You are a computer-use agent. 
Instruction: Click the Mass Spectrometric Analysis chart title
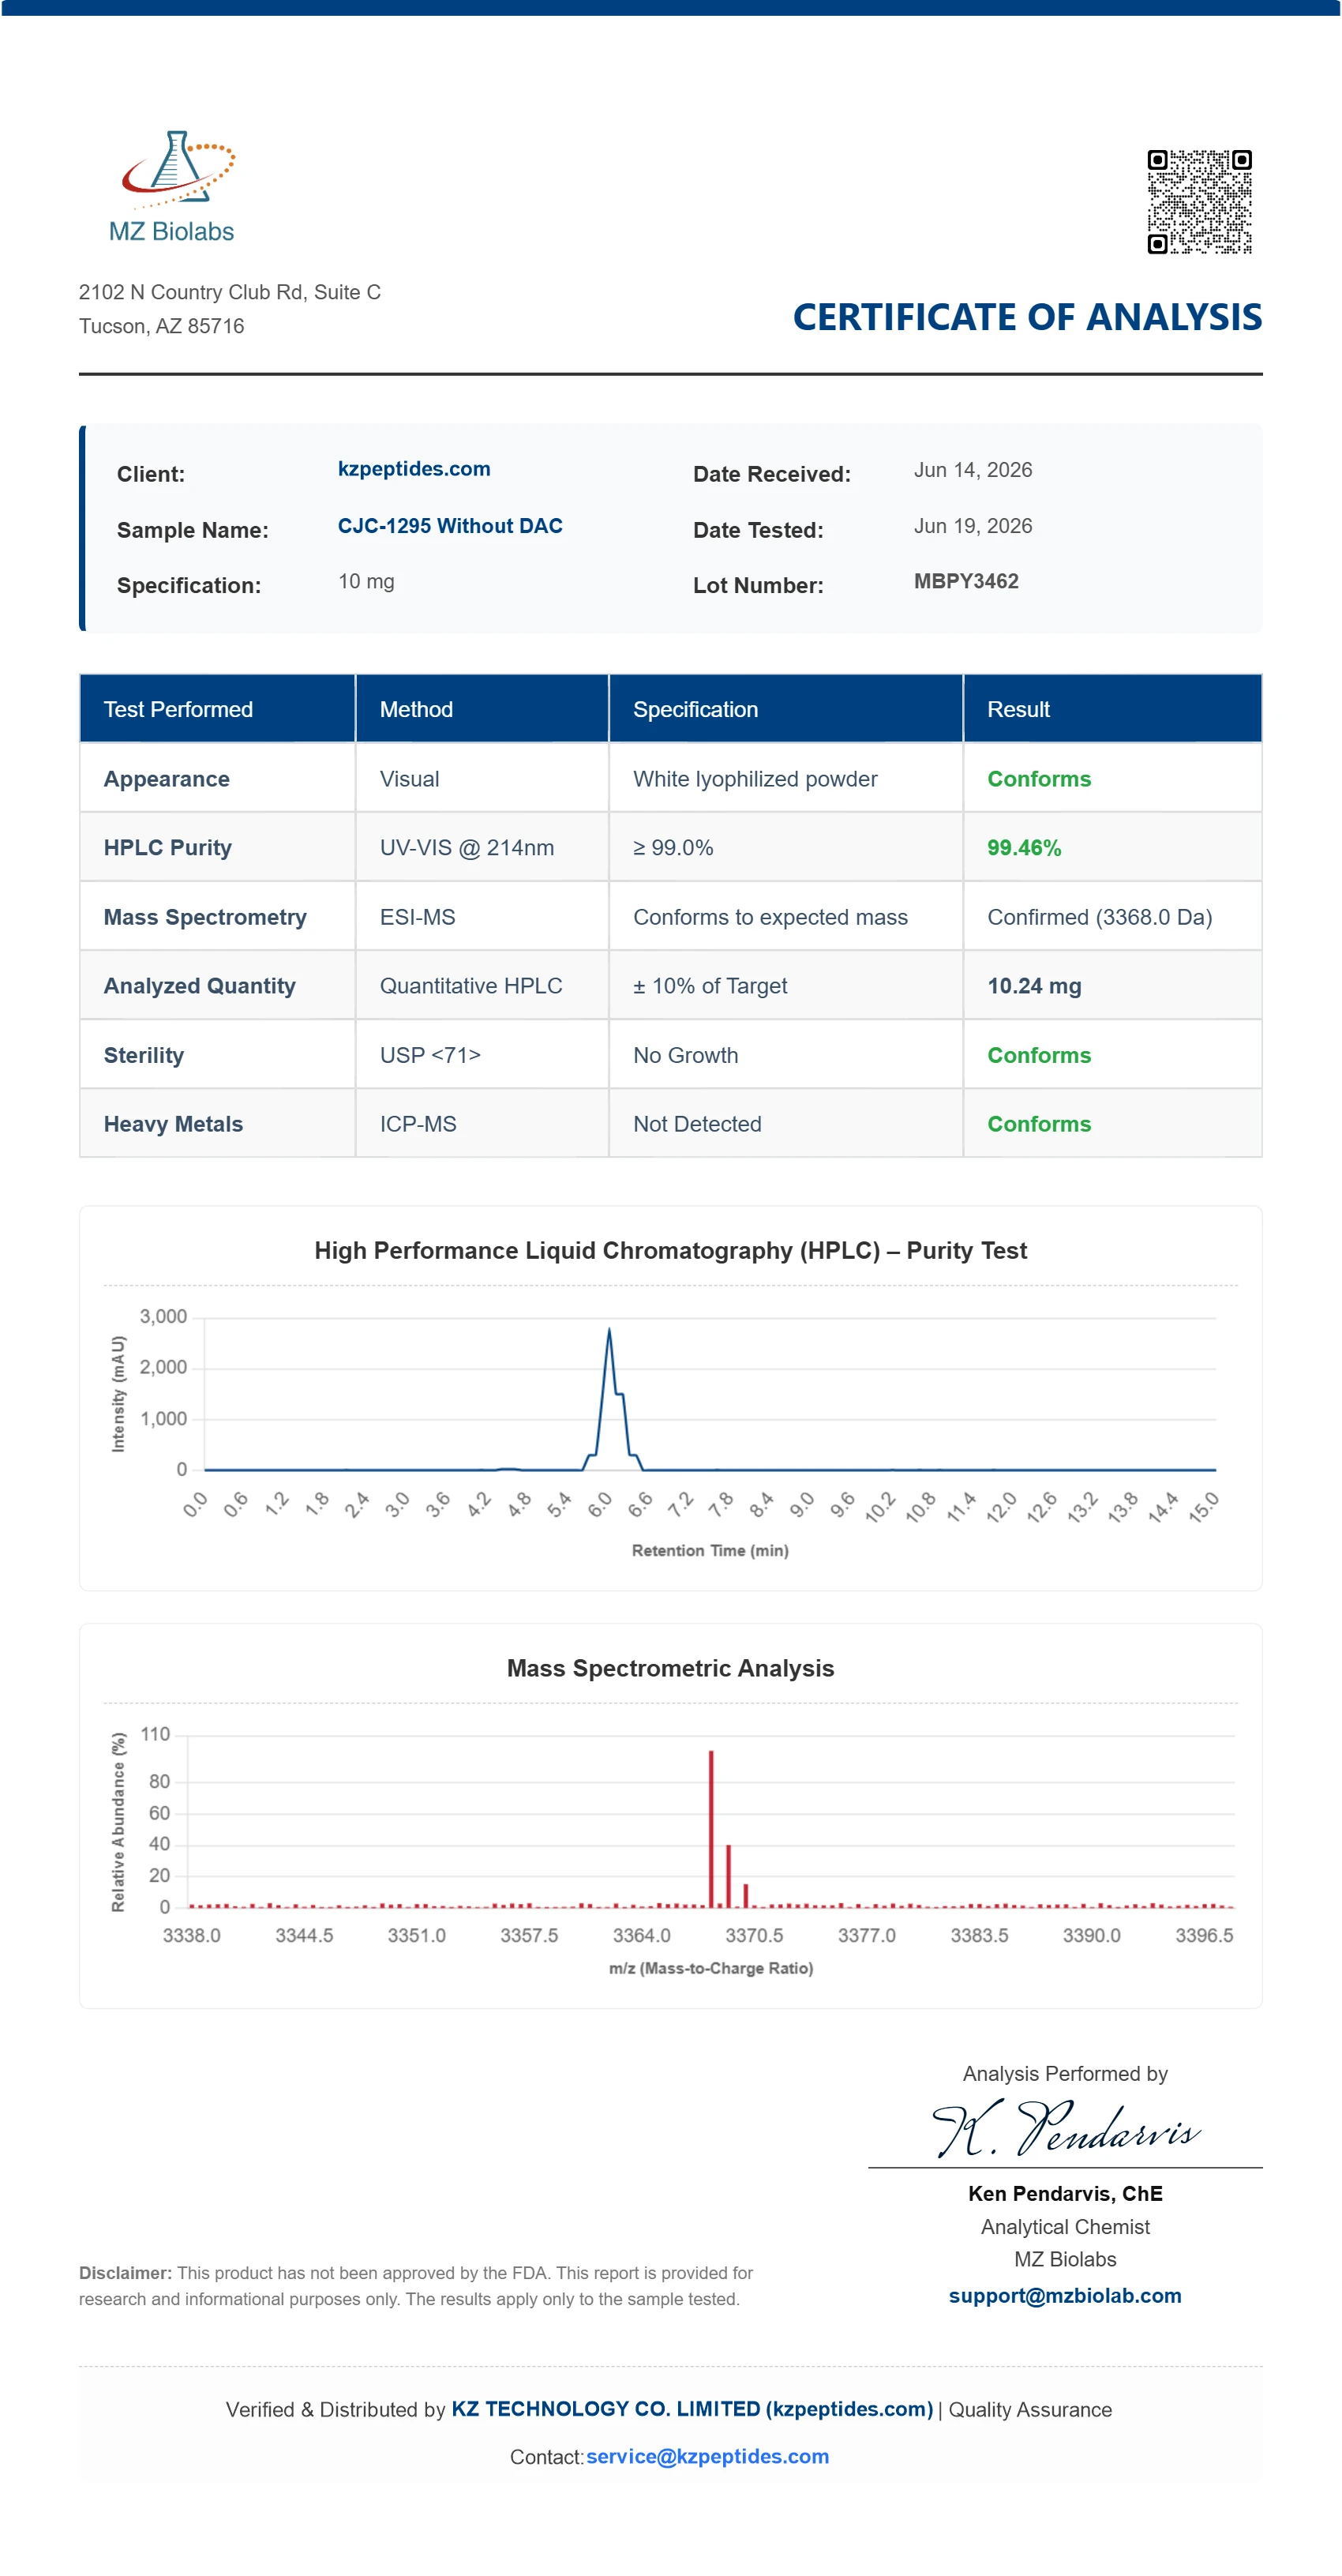[670, 1668]
